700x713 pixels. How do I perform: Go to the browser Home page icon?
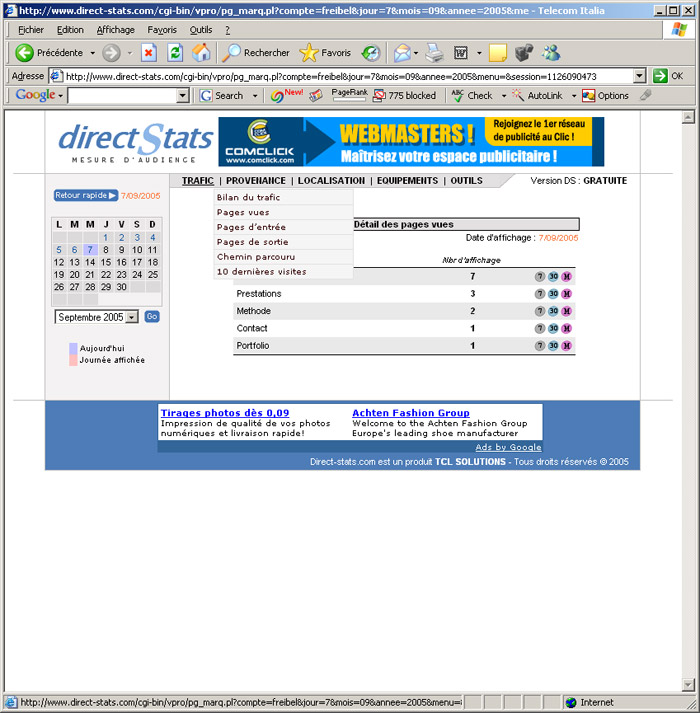click(x=201, y=53)
